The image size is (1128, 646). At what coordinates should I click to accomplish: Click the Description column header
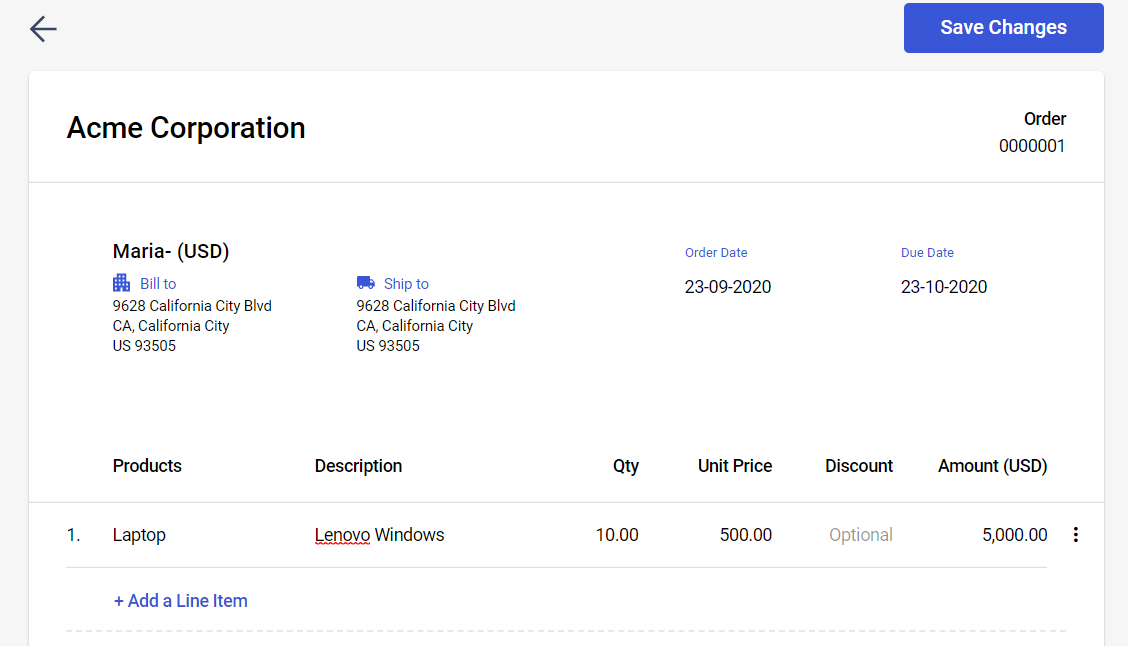click(x=358, y=466)
